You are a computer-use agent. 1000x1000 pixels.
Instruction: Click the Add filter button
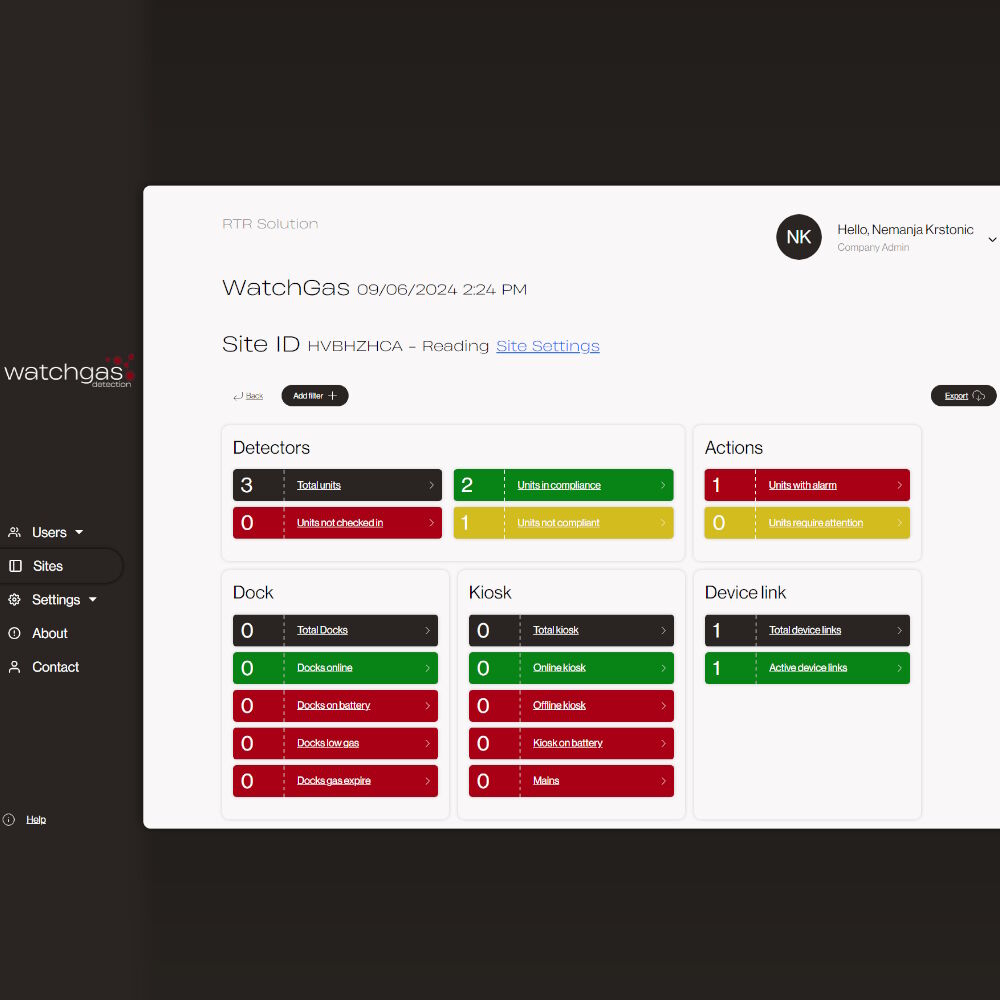pos(315,396)
